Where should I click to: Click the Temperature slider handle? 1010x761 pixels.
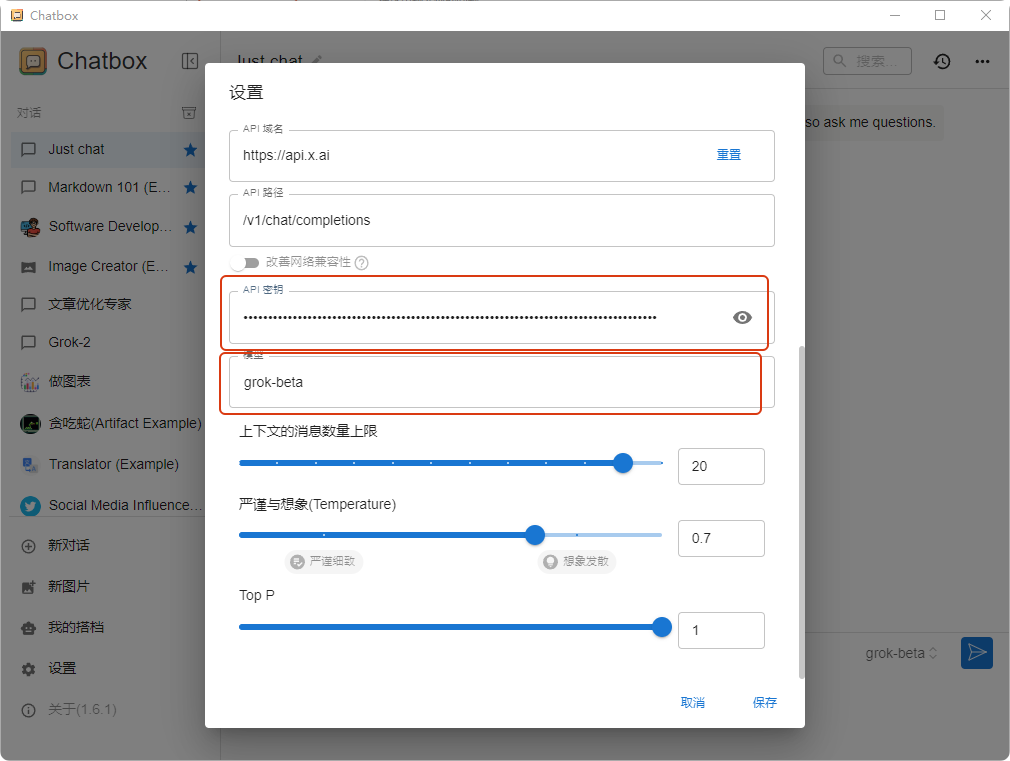(535, 535)
